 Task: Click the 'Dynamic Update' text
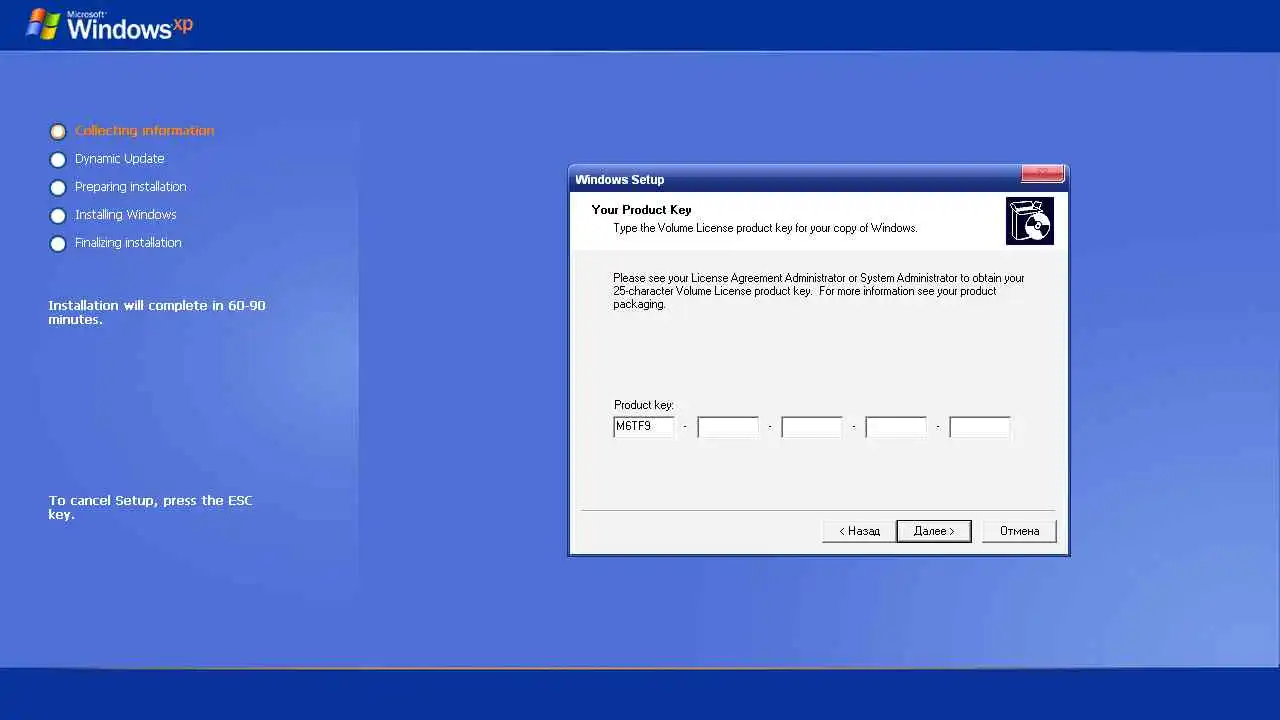[119, 158]
